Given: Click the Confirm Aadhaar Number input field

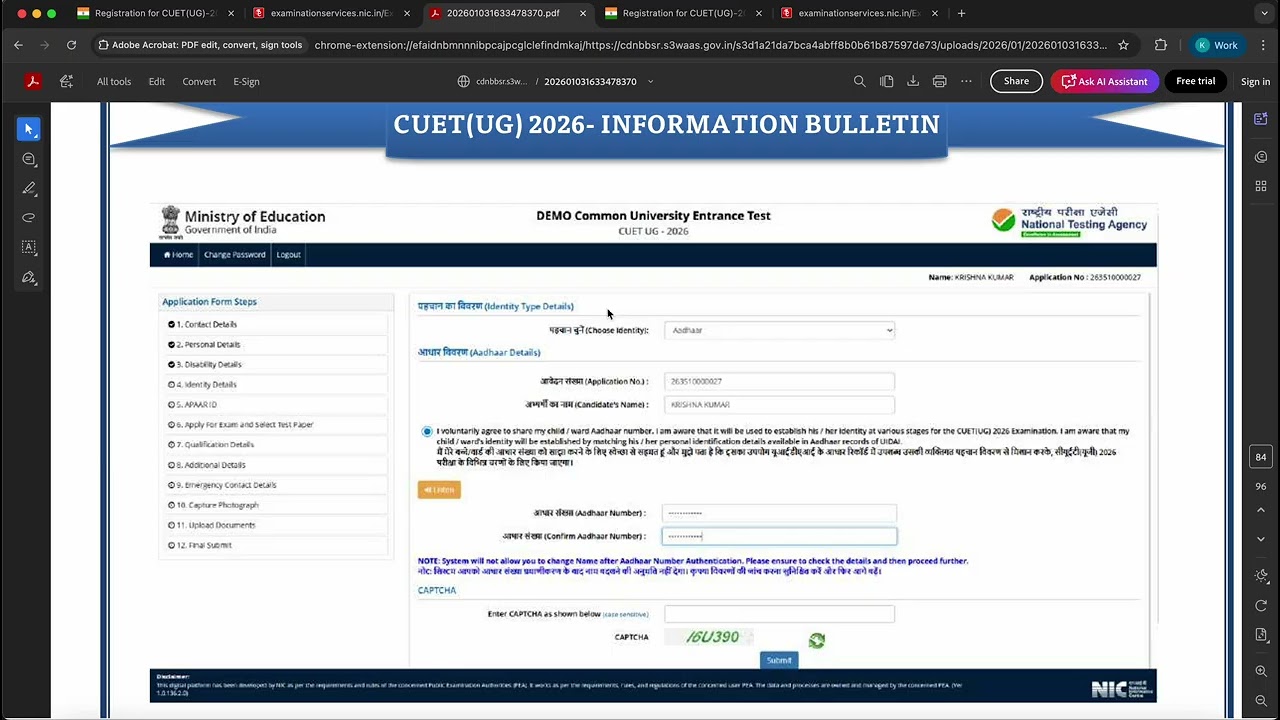Looking at the screenshot, I should pyautogui.click(x=779, y=536).
